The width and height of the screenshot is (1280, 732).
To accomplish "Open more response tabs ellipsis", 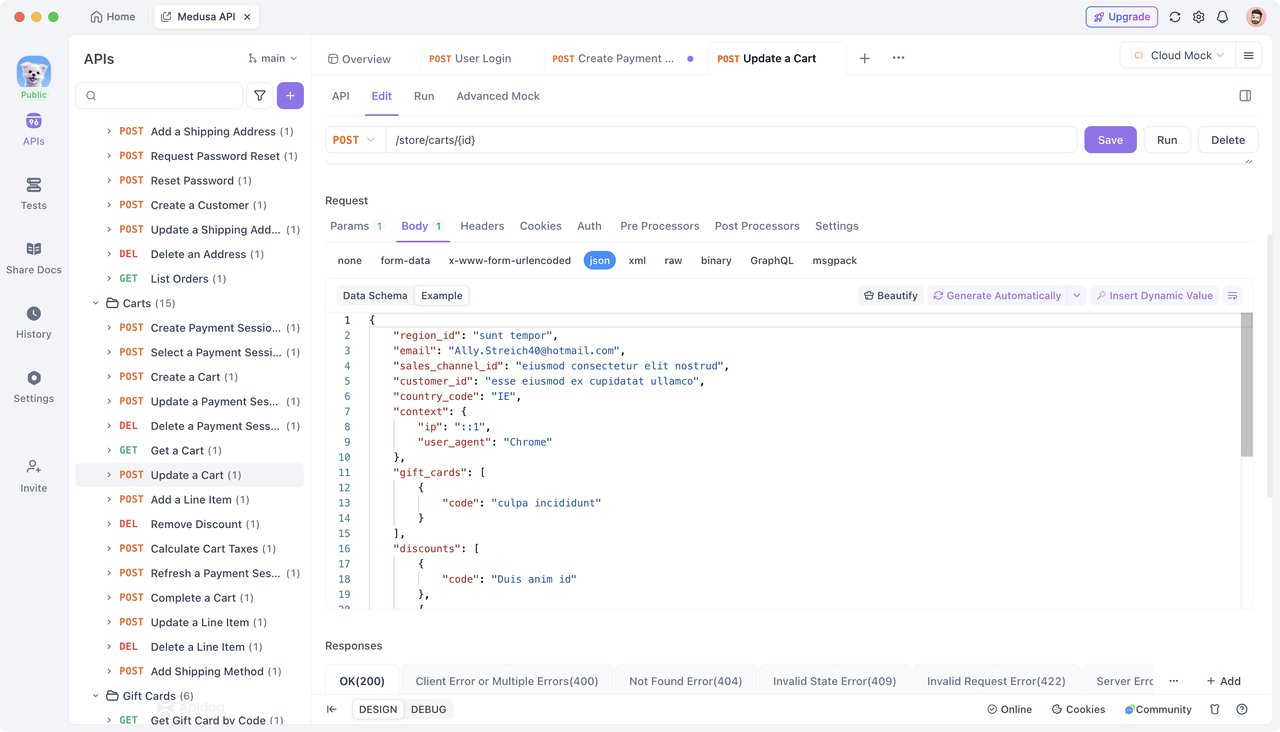I will (1174, 681).
